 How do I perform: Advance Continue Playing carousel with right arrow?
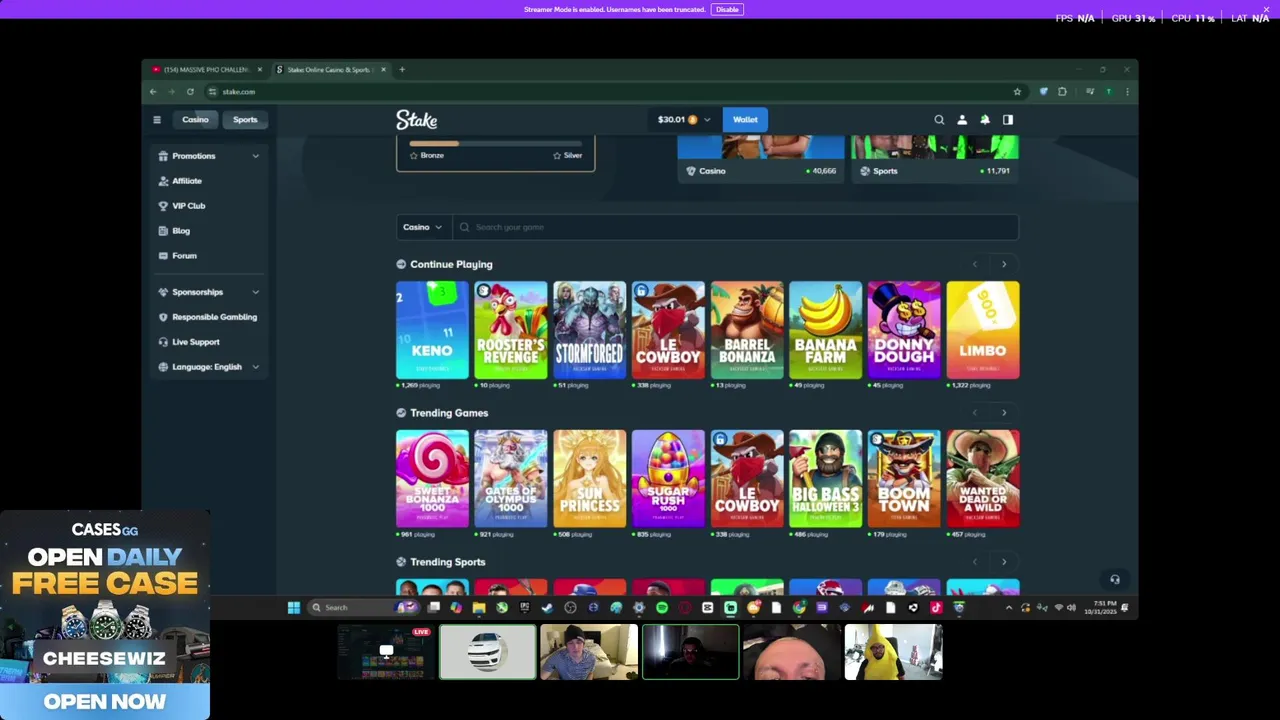pos(1004,264)
